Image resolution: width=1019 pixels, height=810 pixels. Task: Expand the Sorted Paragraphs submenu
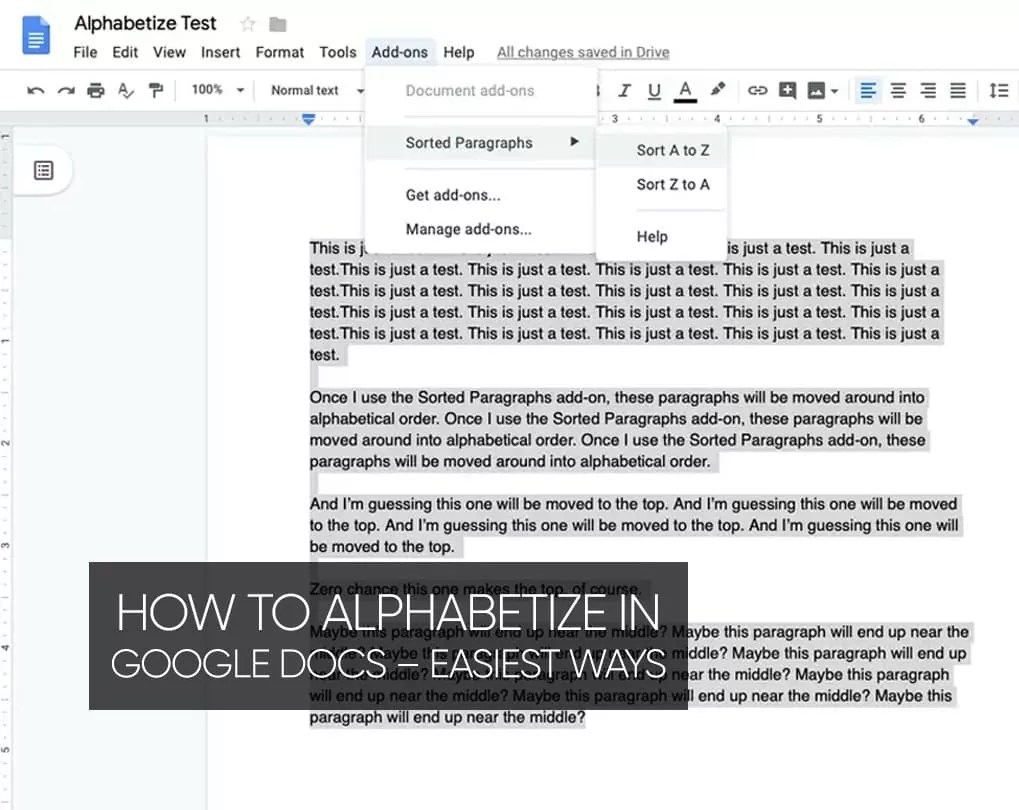(x=470, y=143)
